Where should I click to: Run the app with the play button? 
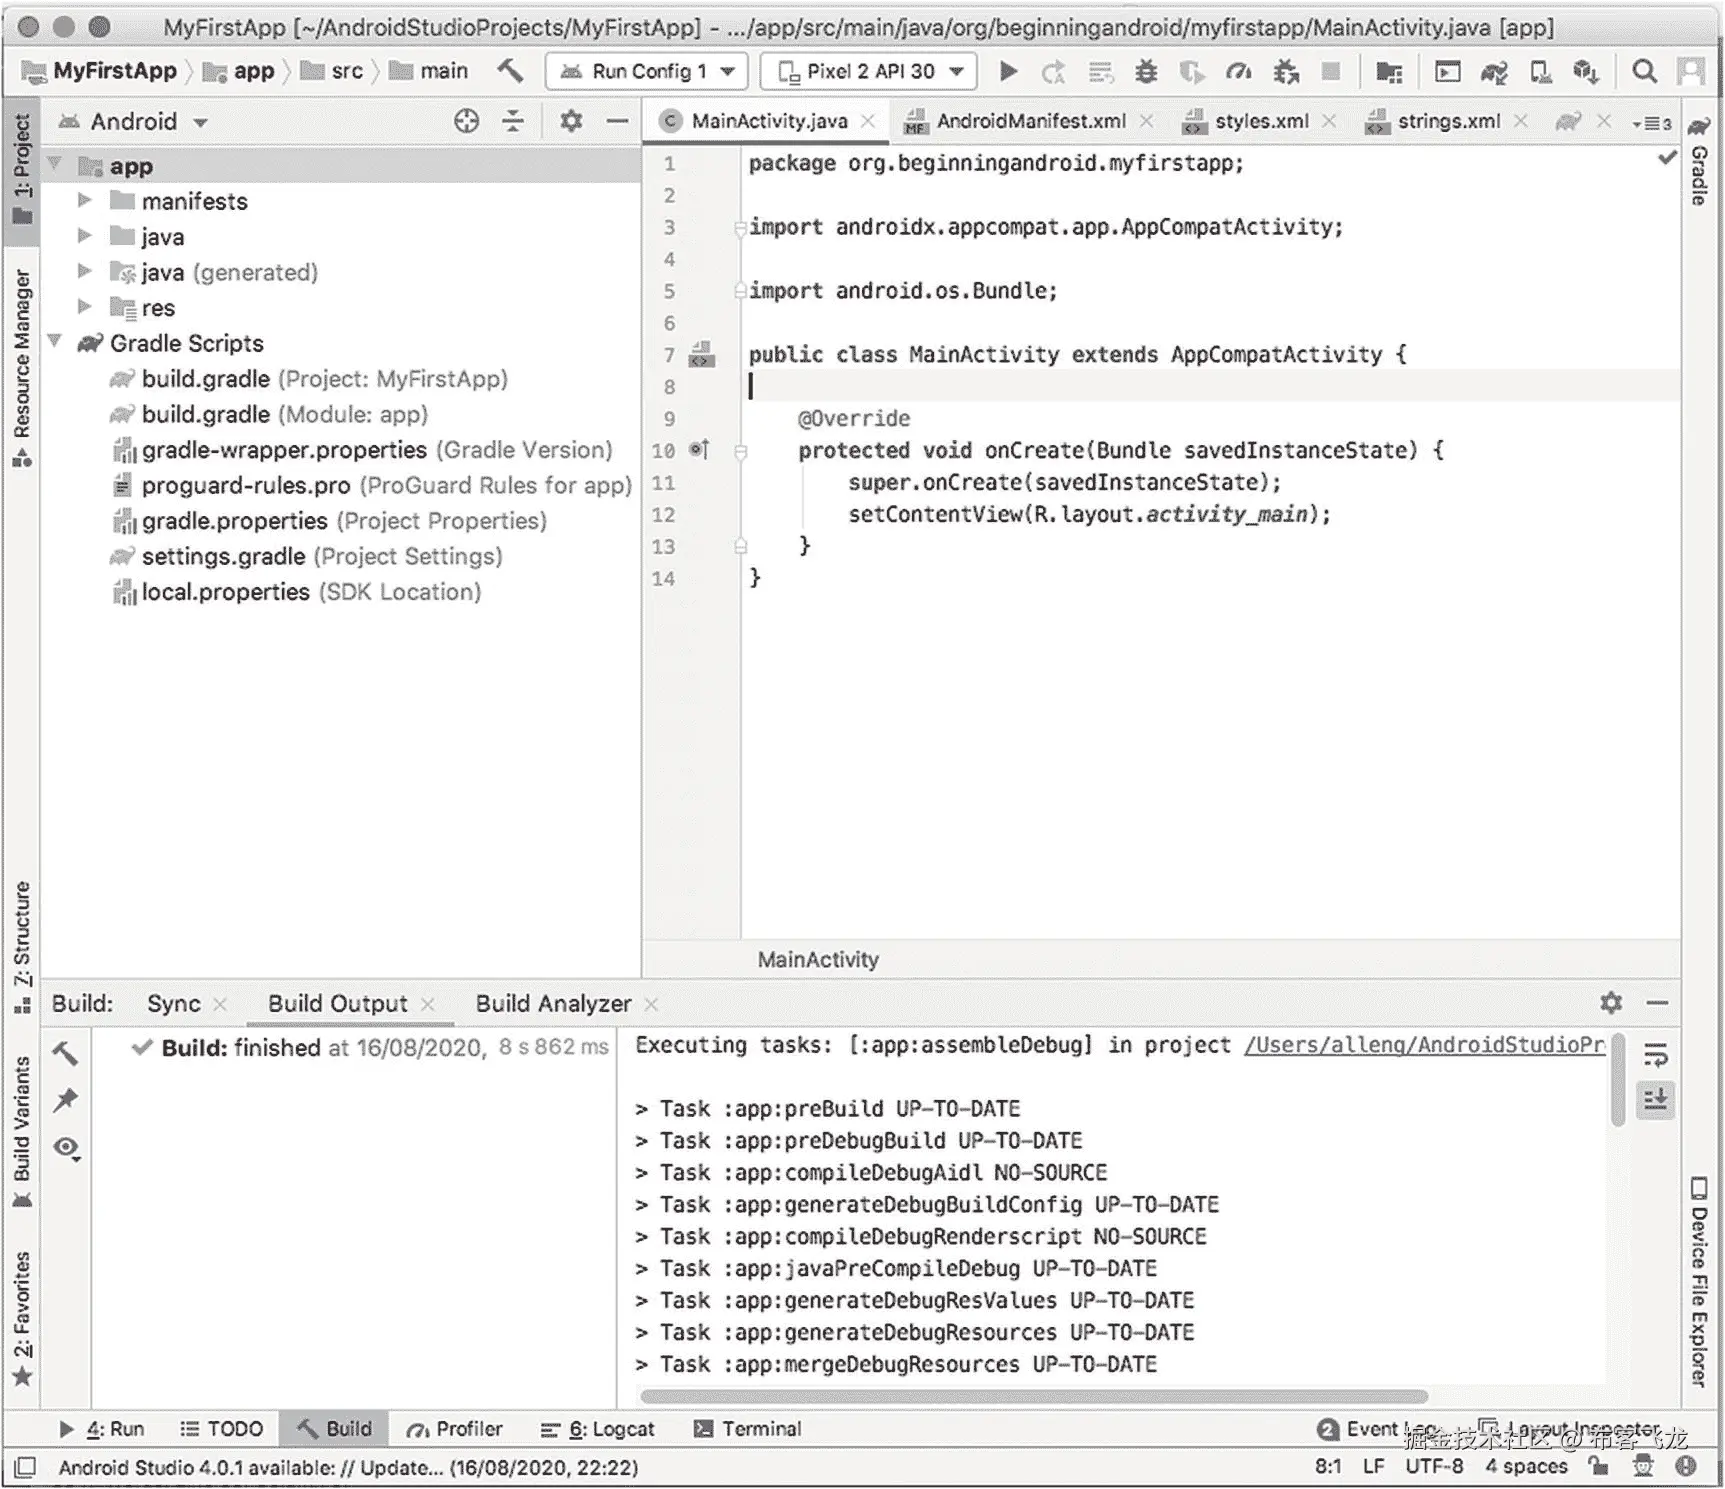click(1008, 71)
